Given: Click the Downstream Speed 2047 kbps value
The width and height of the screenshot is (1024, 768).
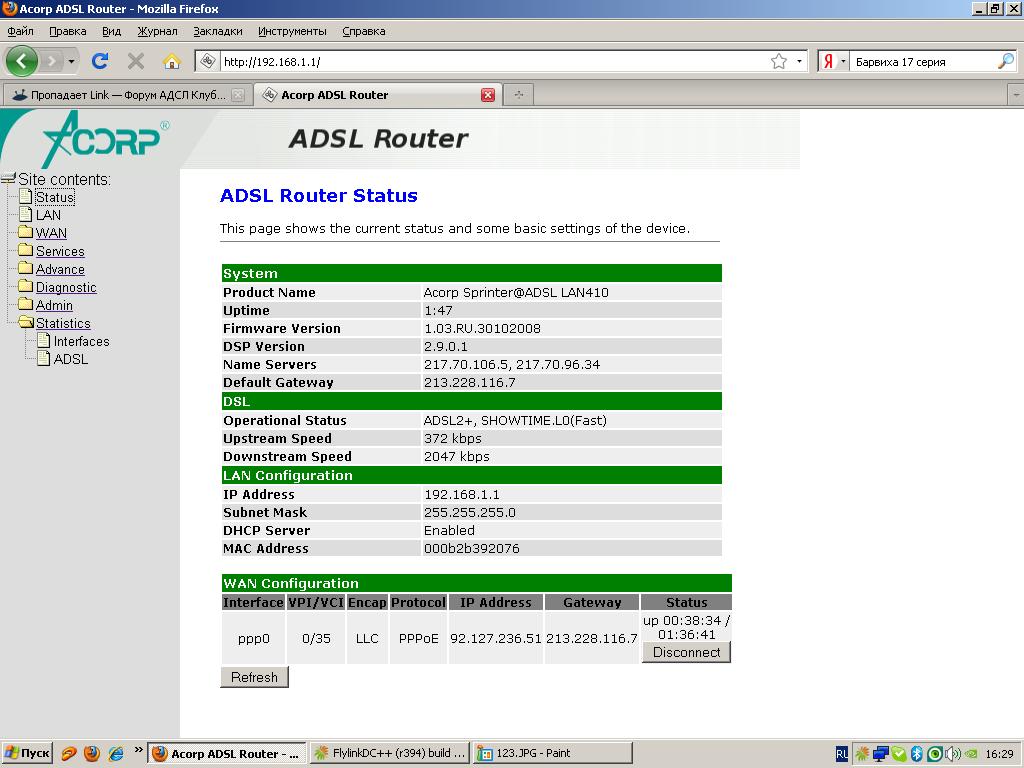Looking at the screenshot, I should pyautogui.click(x=456, y=456).
